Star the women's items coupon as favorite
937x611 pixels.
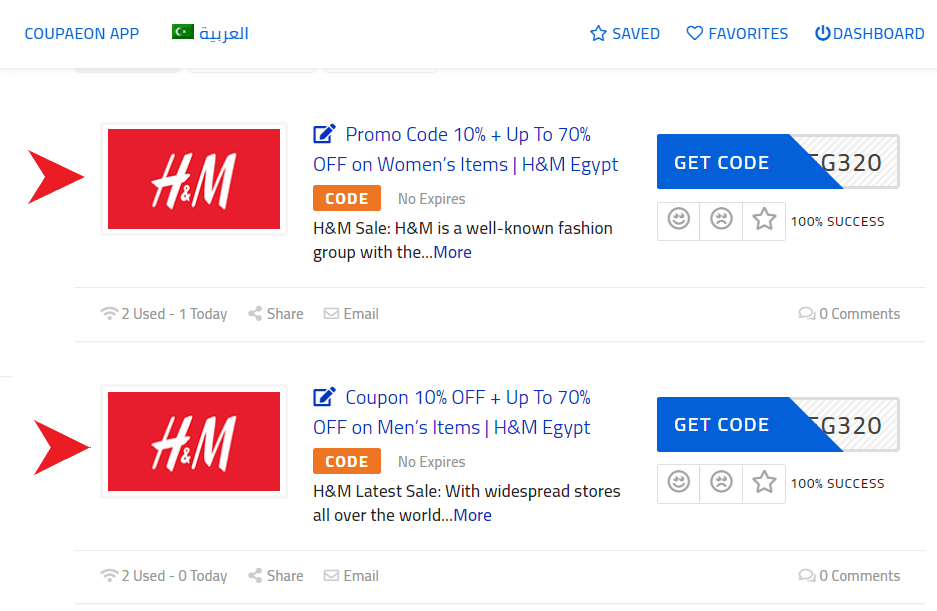coord(763,220)
